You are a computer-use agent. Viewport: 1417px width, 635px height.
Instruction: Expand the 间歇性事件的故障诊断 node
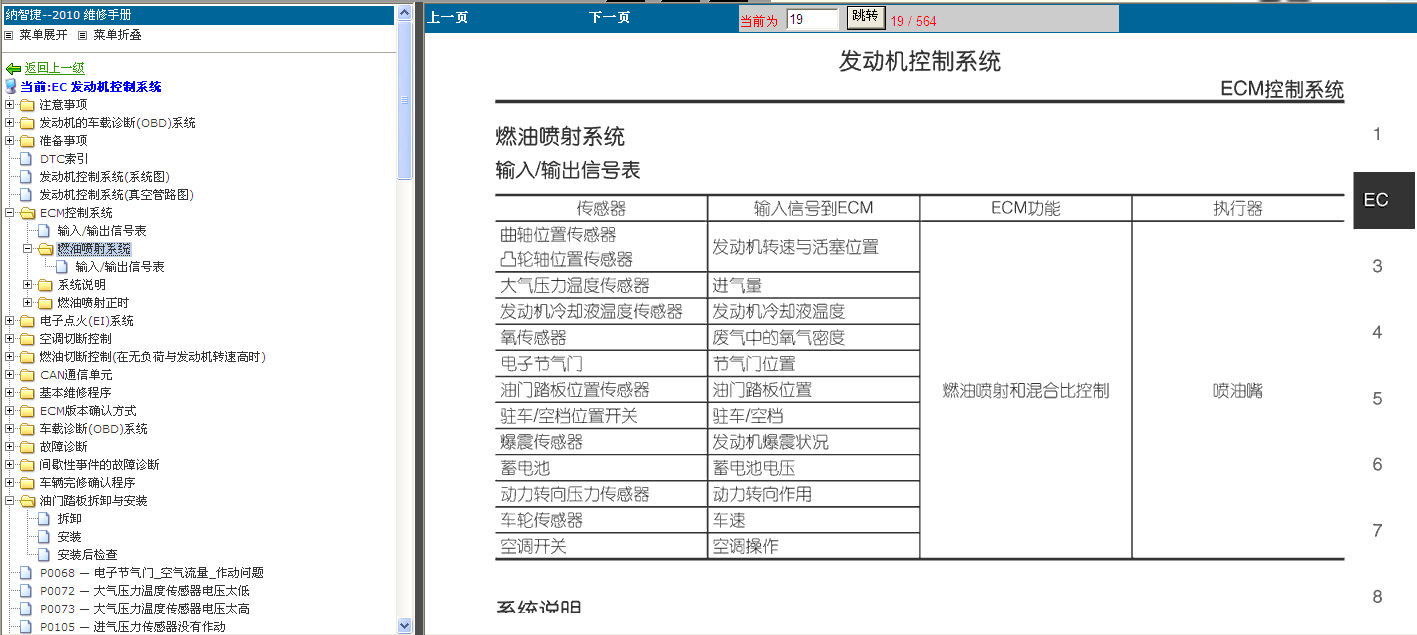[10, 465]
